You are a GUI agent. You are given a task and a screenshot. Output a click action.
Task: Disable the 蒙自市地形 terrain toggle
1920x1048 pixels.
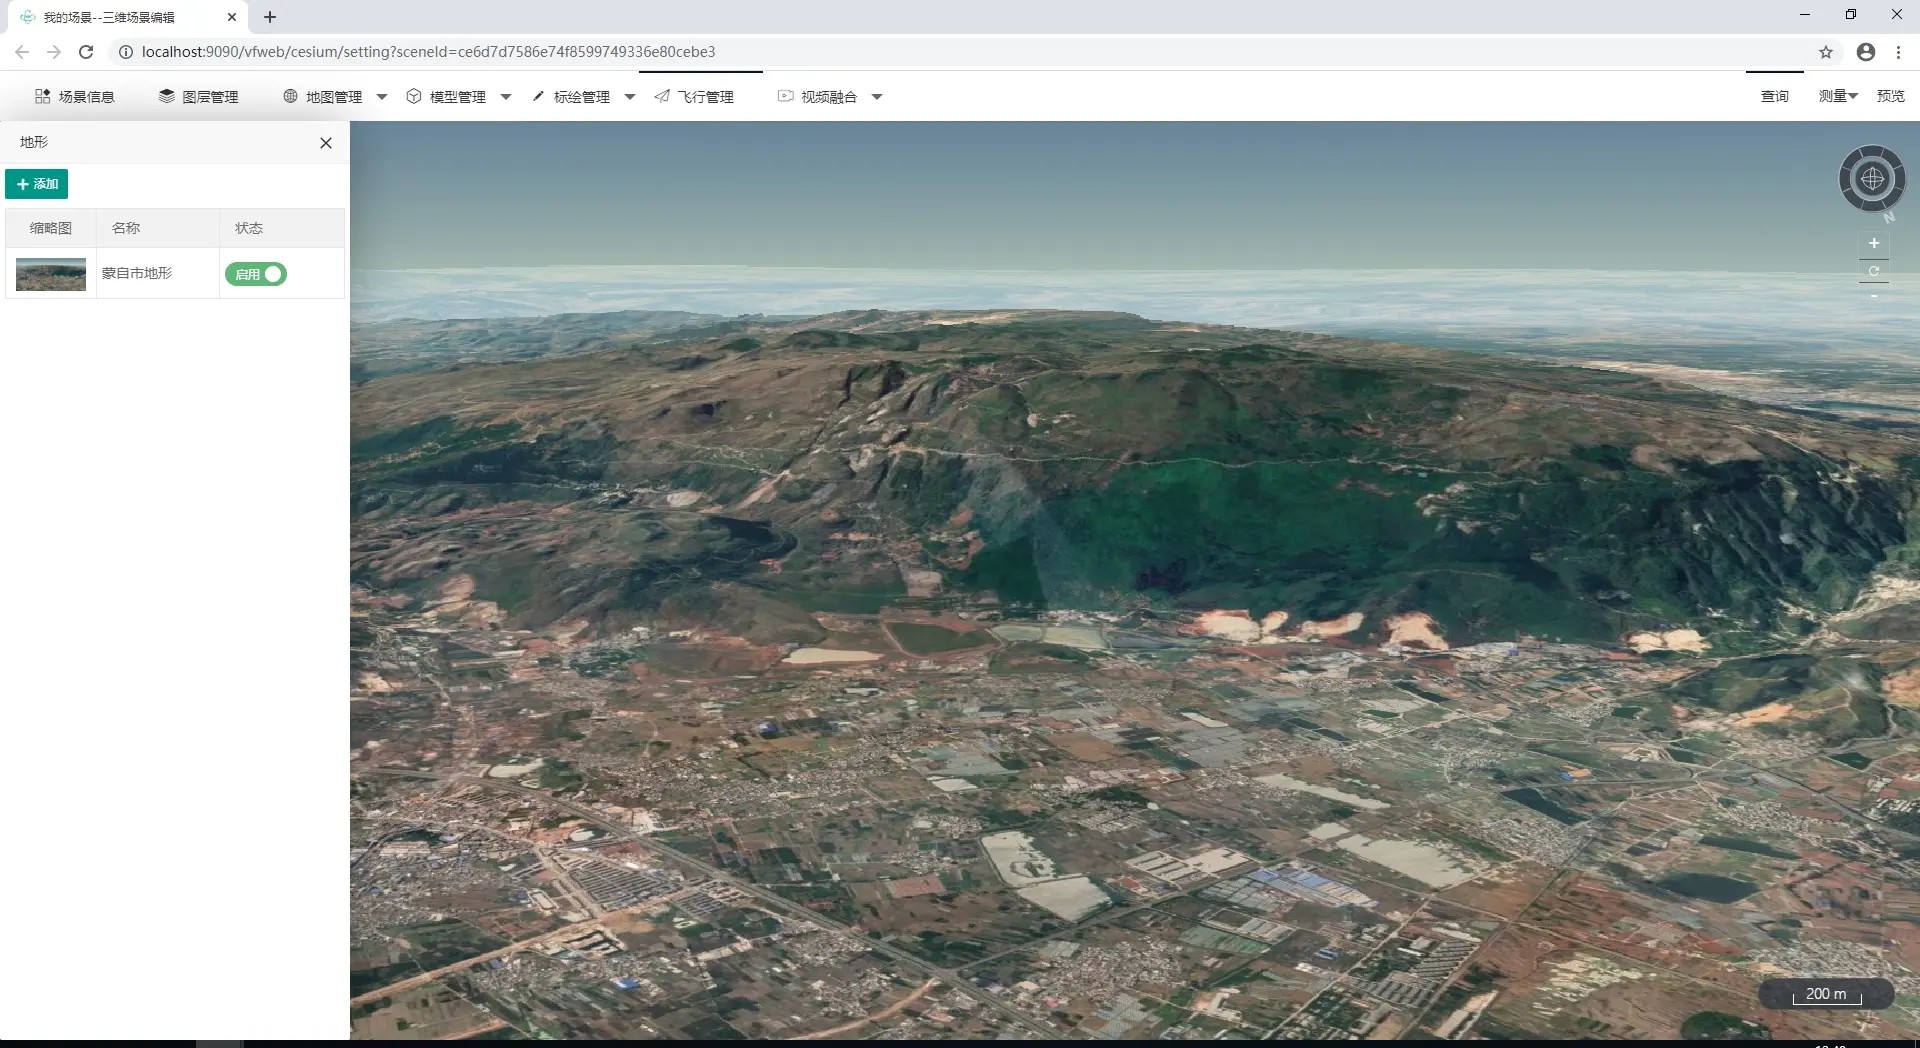click(256, 274)
